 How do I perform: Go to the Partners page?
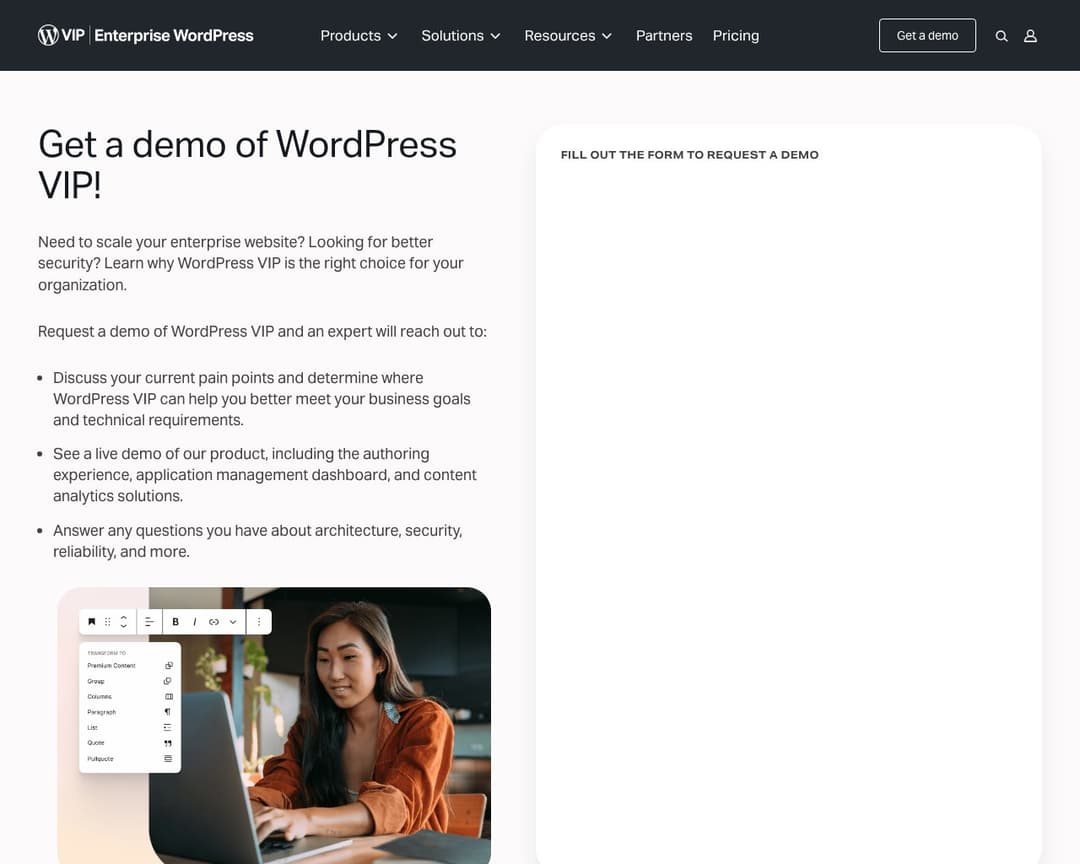coord(664,35)
